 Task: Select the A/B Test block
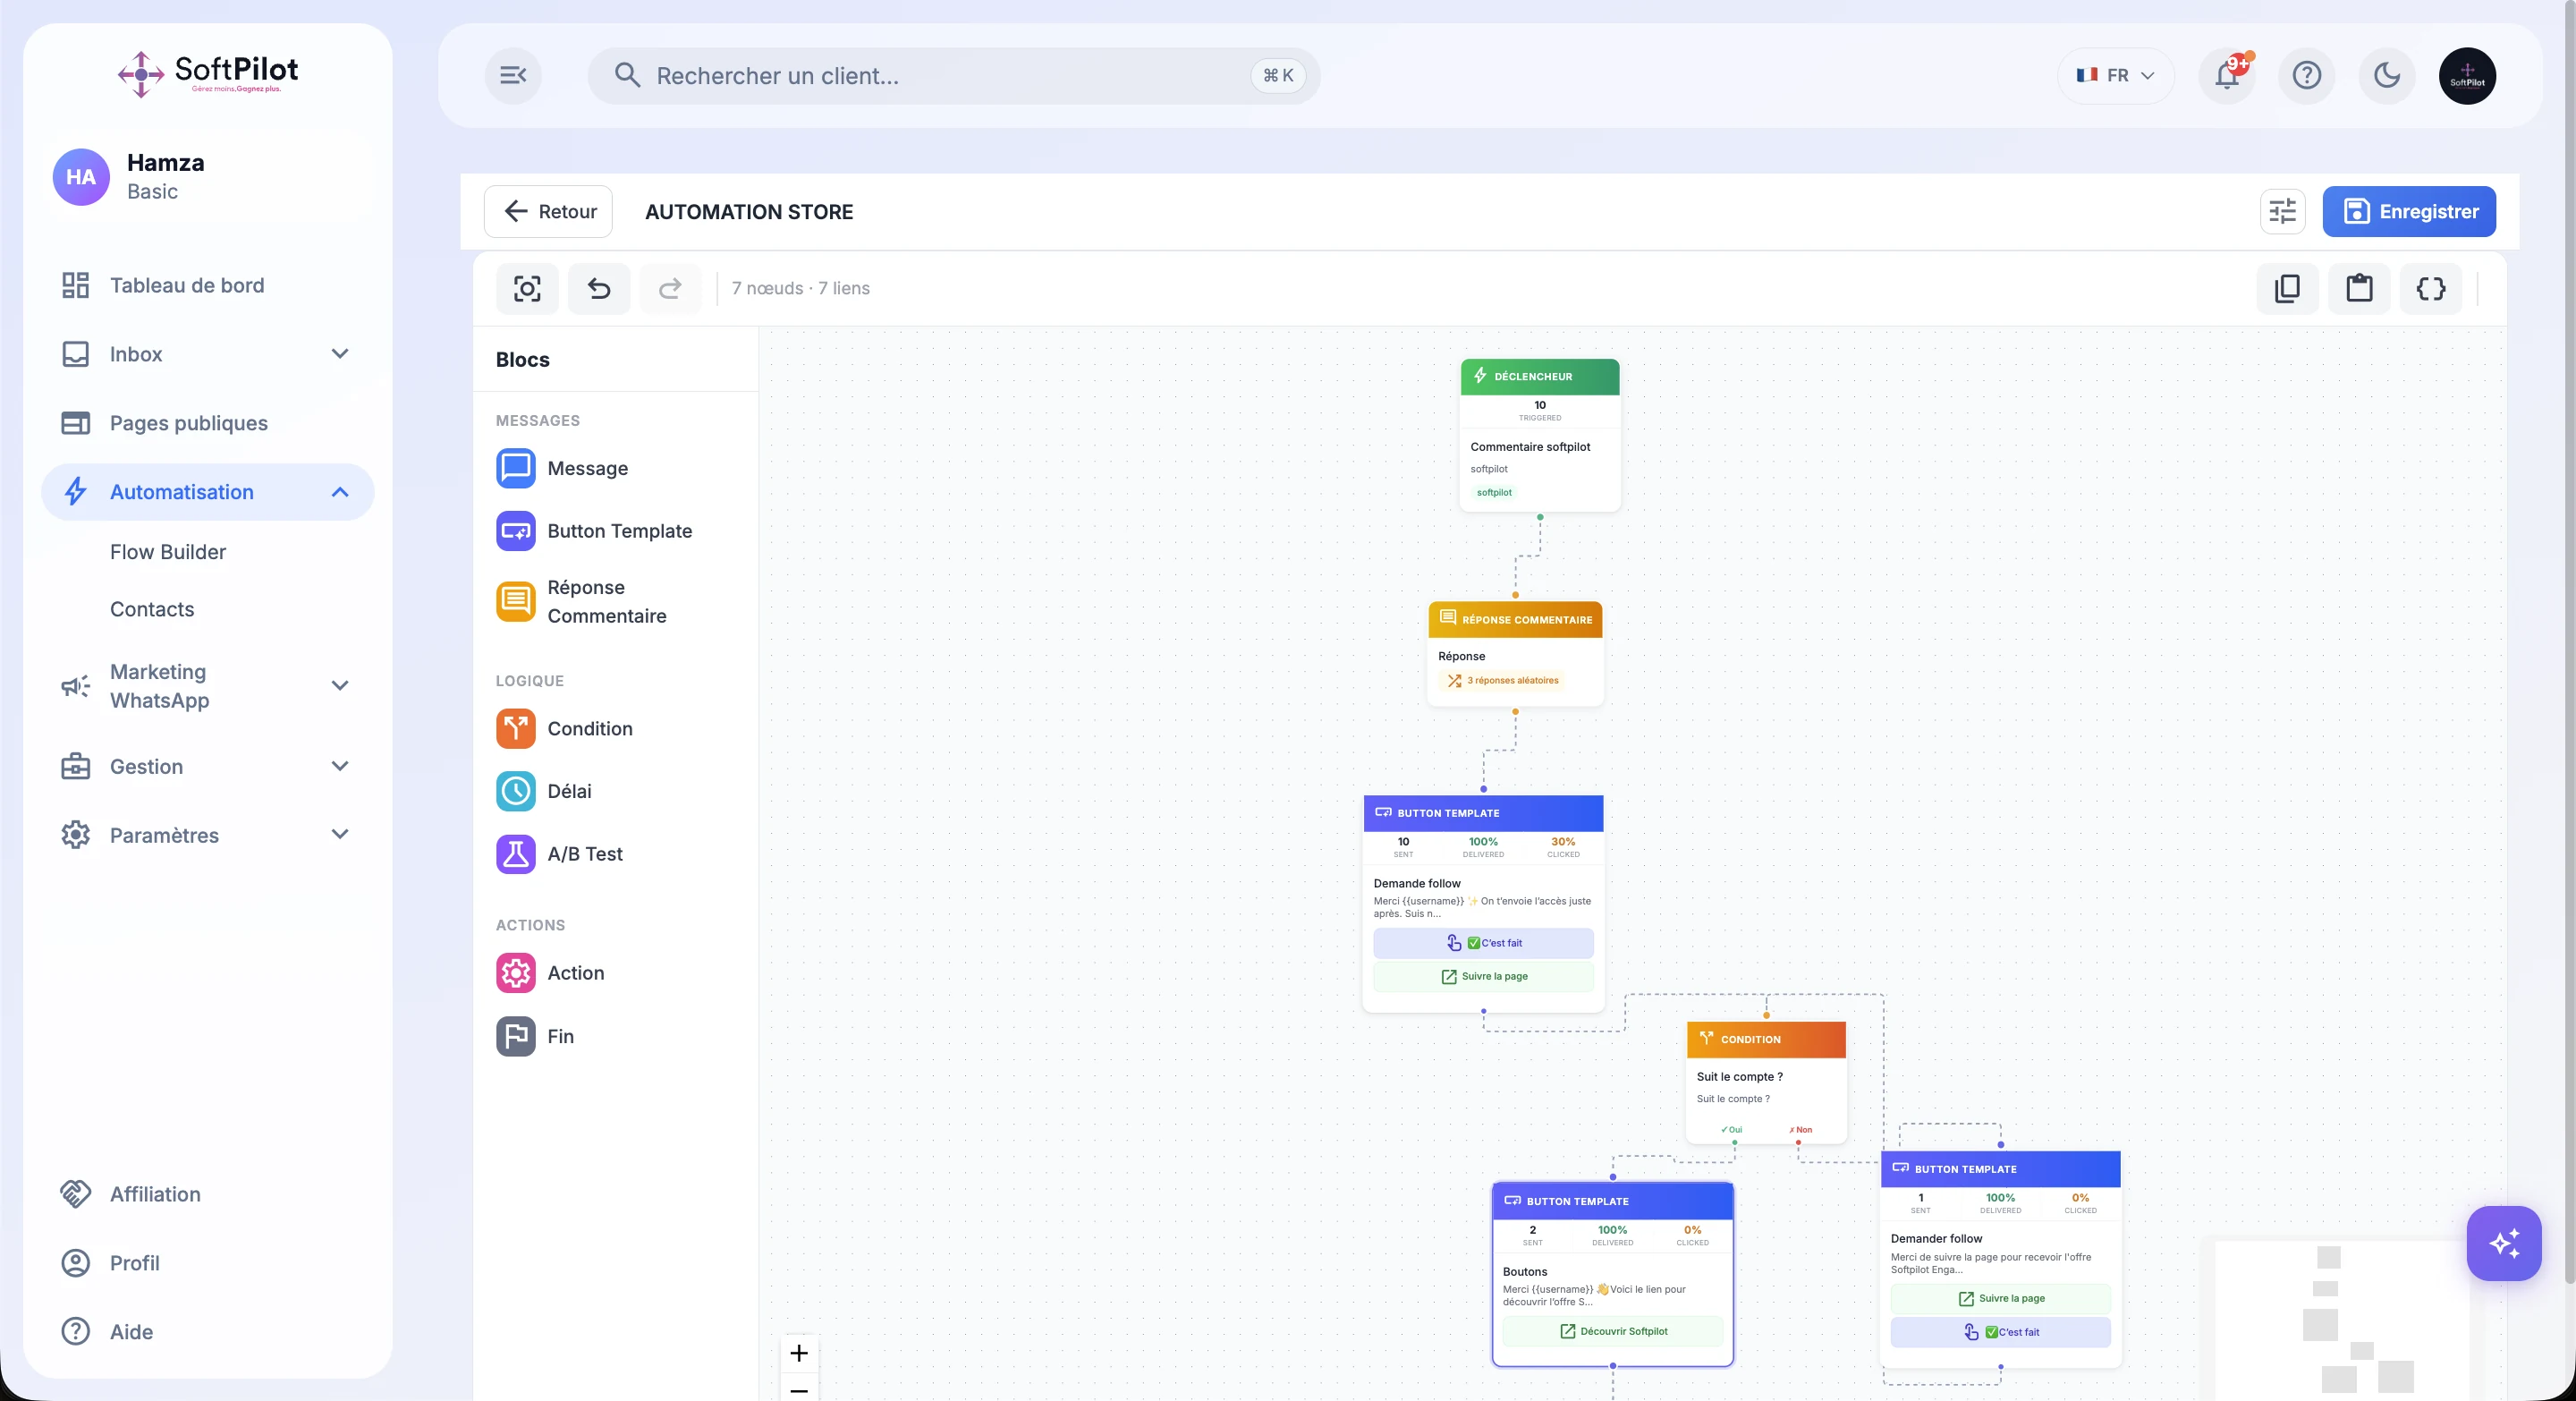click(x=615, y=854)
